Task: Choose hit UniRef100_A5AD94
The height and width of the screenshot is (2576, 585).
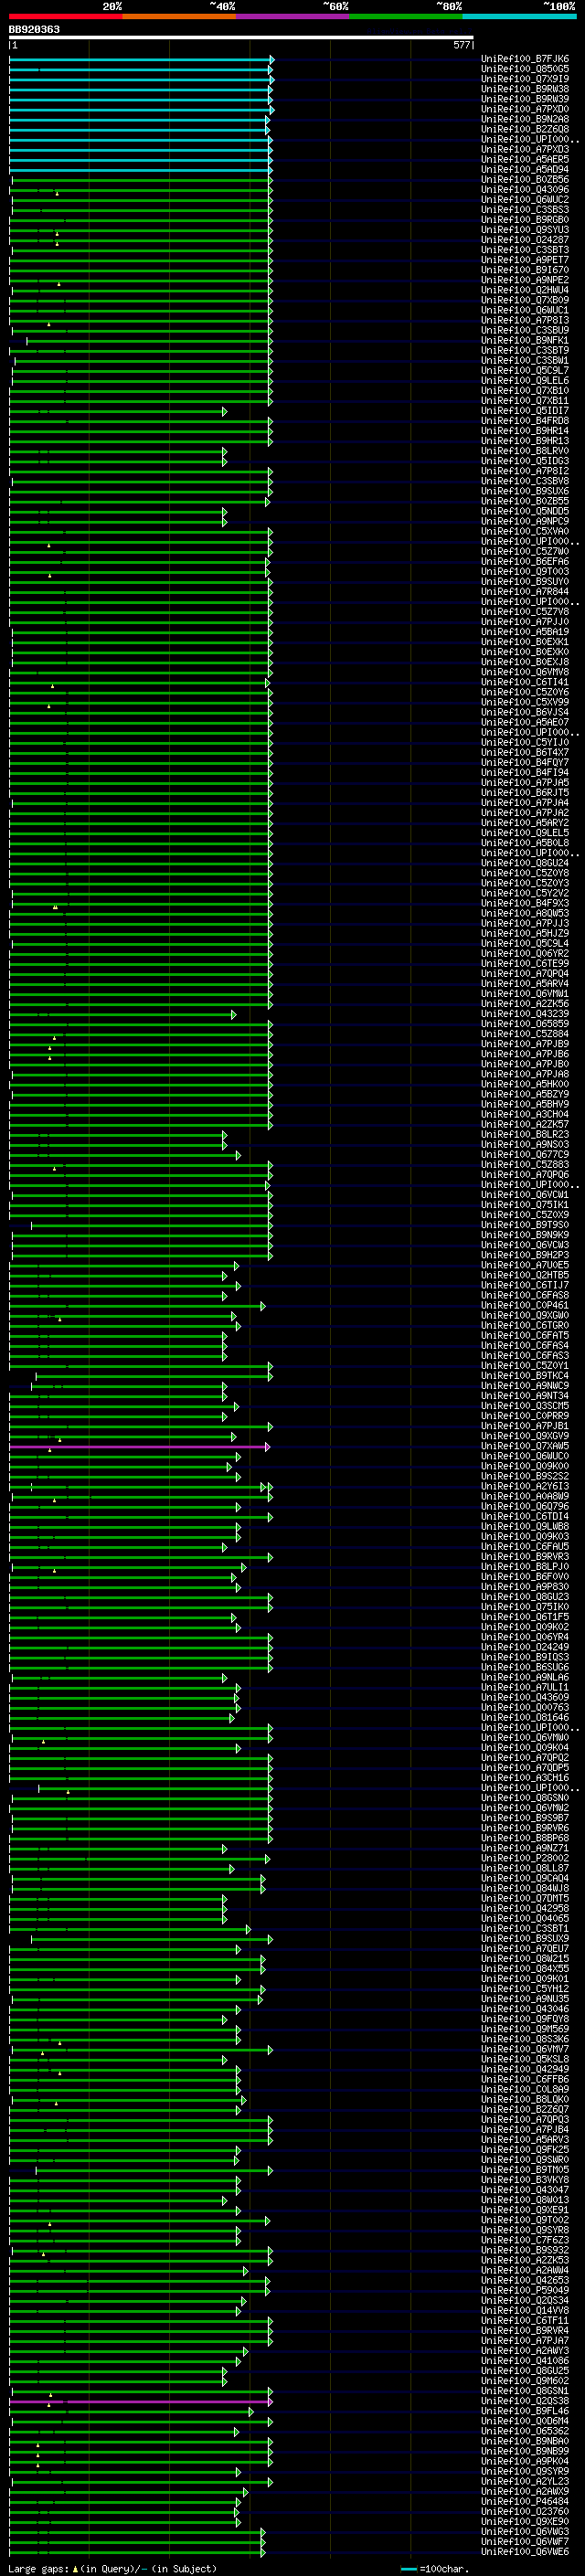Action: point(525,169)
